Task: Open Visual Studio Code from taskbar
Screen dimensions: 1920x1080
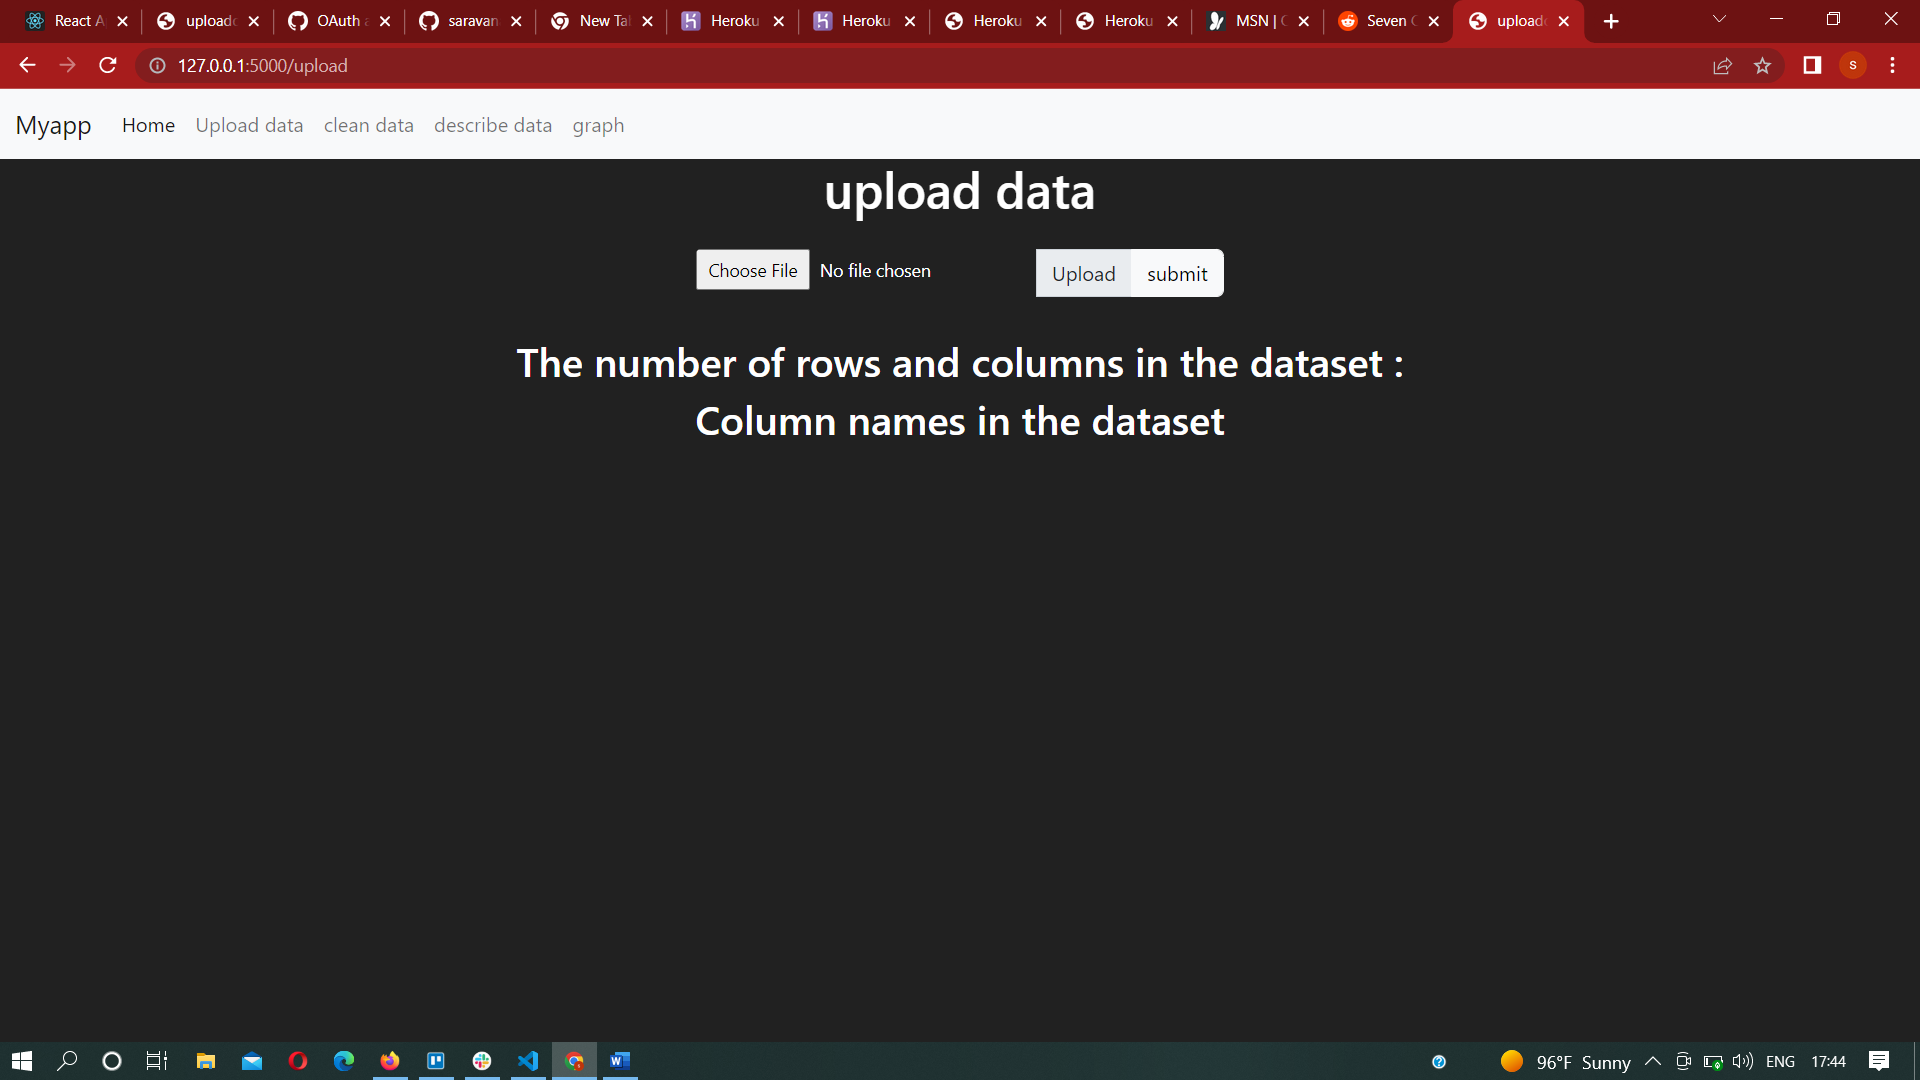Action: (x=528, y=1061)
